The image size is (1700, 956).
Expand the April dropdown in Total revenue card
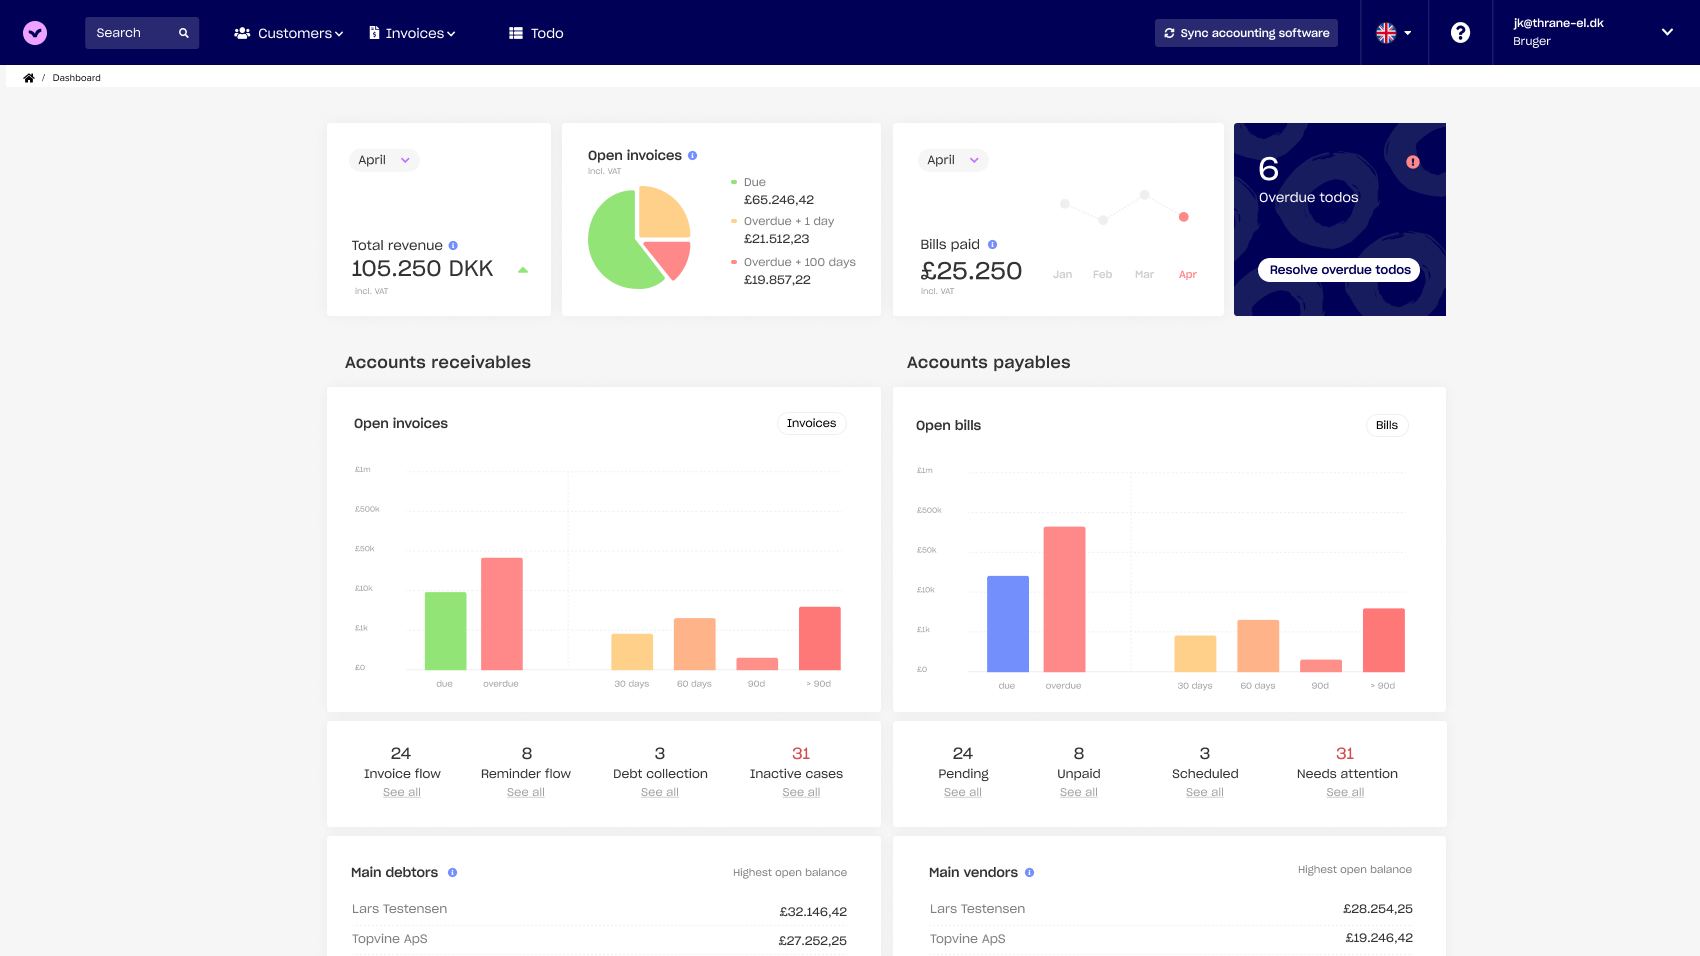[x=383, y=160]
